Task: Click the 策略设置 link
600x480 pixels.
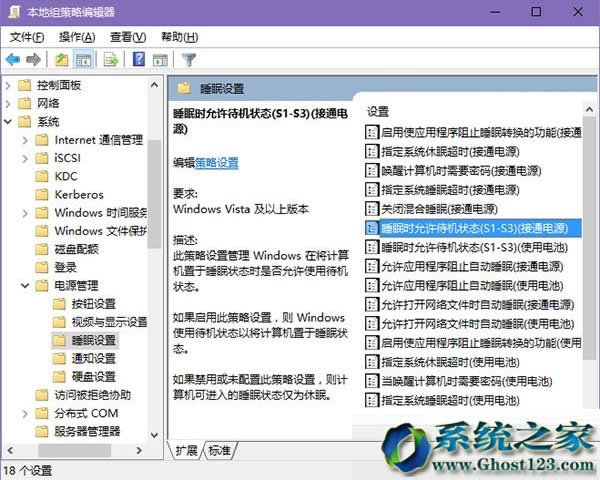Action: click(217, 163)
